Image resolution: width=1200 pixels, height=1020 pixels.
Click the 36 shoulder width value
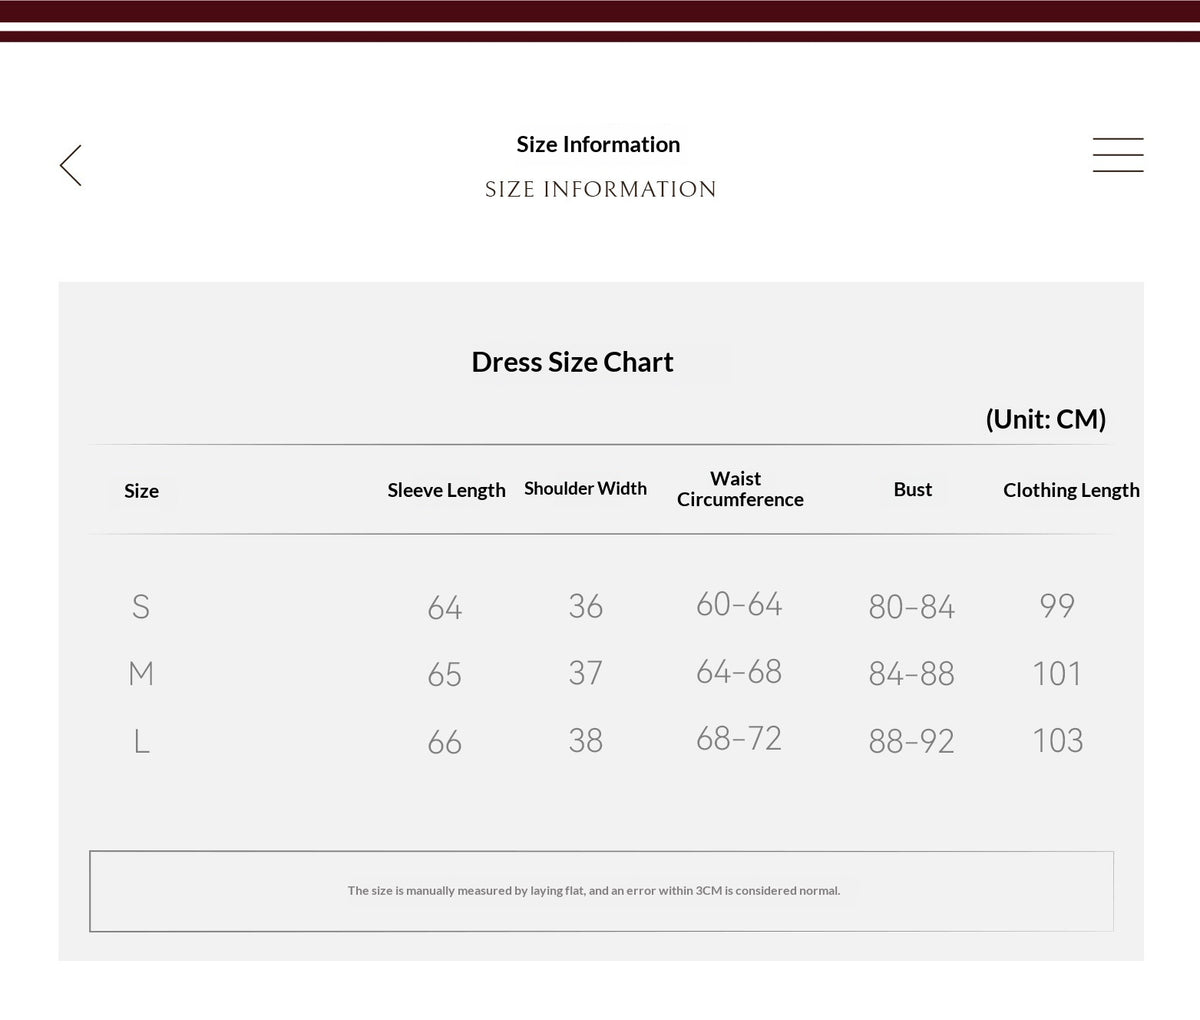(585, 606)
